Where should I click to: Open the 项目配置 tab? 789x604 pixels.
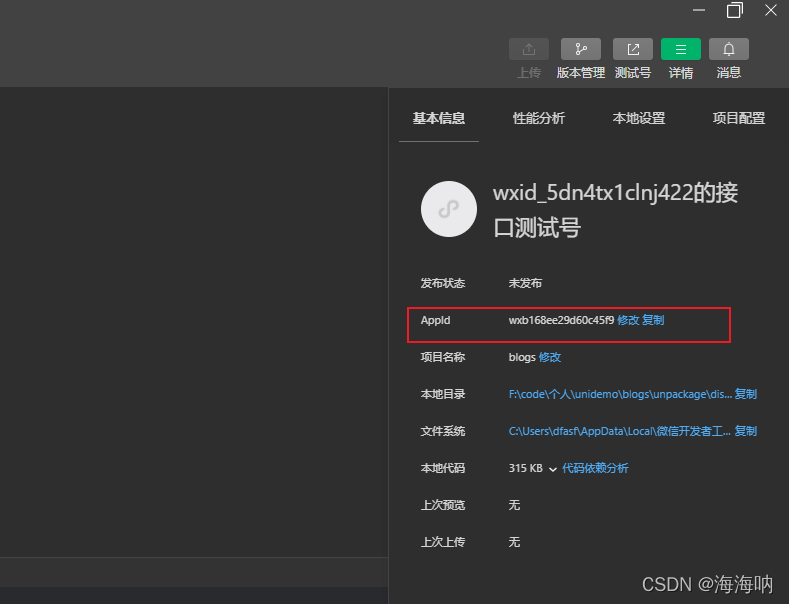(739, 118)
